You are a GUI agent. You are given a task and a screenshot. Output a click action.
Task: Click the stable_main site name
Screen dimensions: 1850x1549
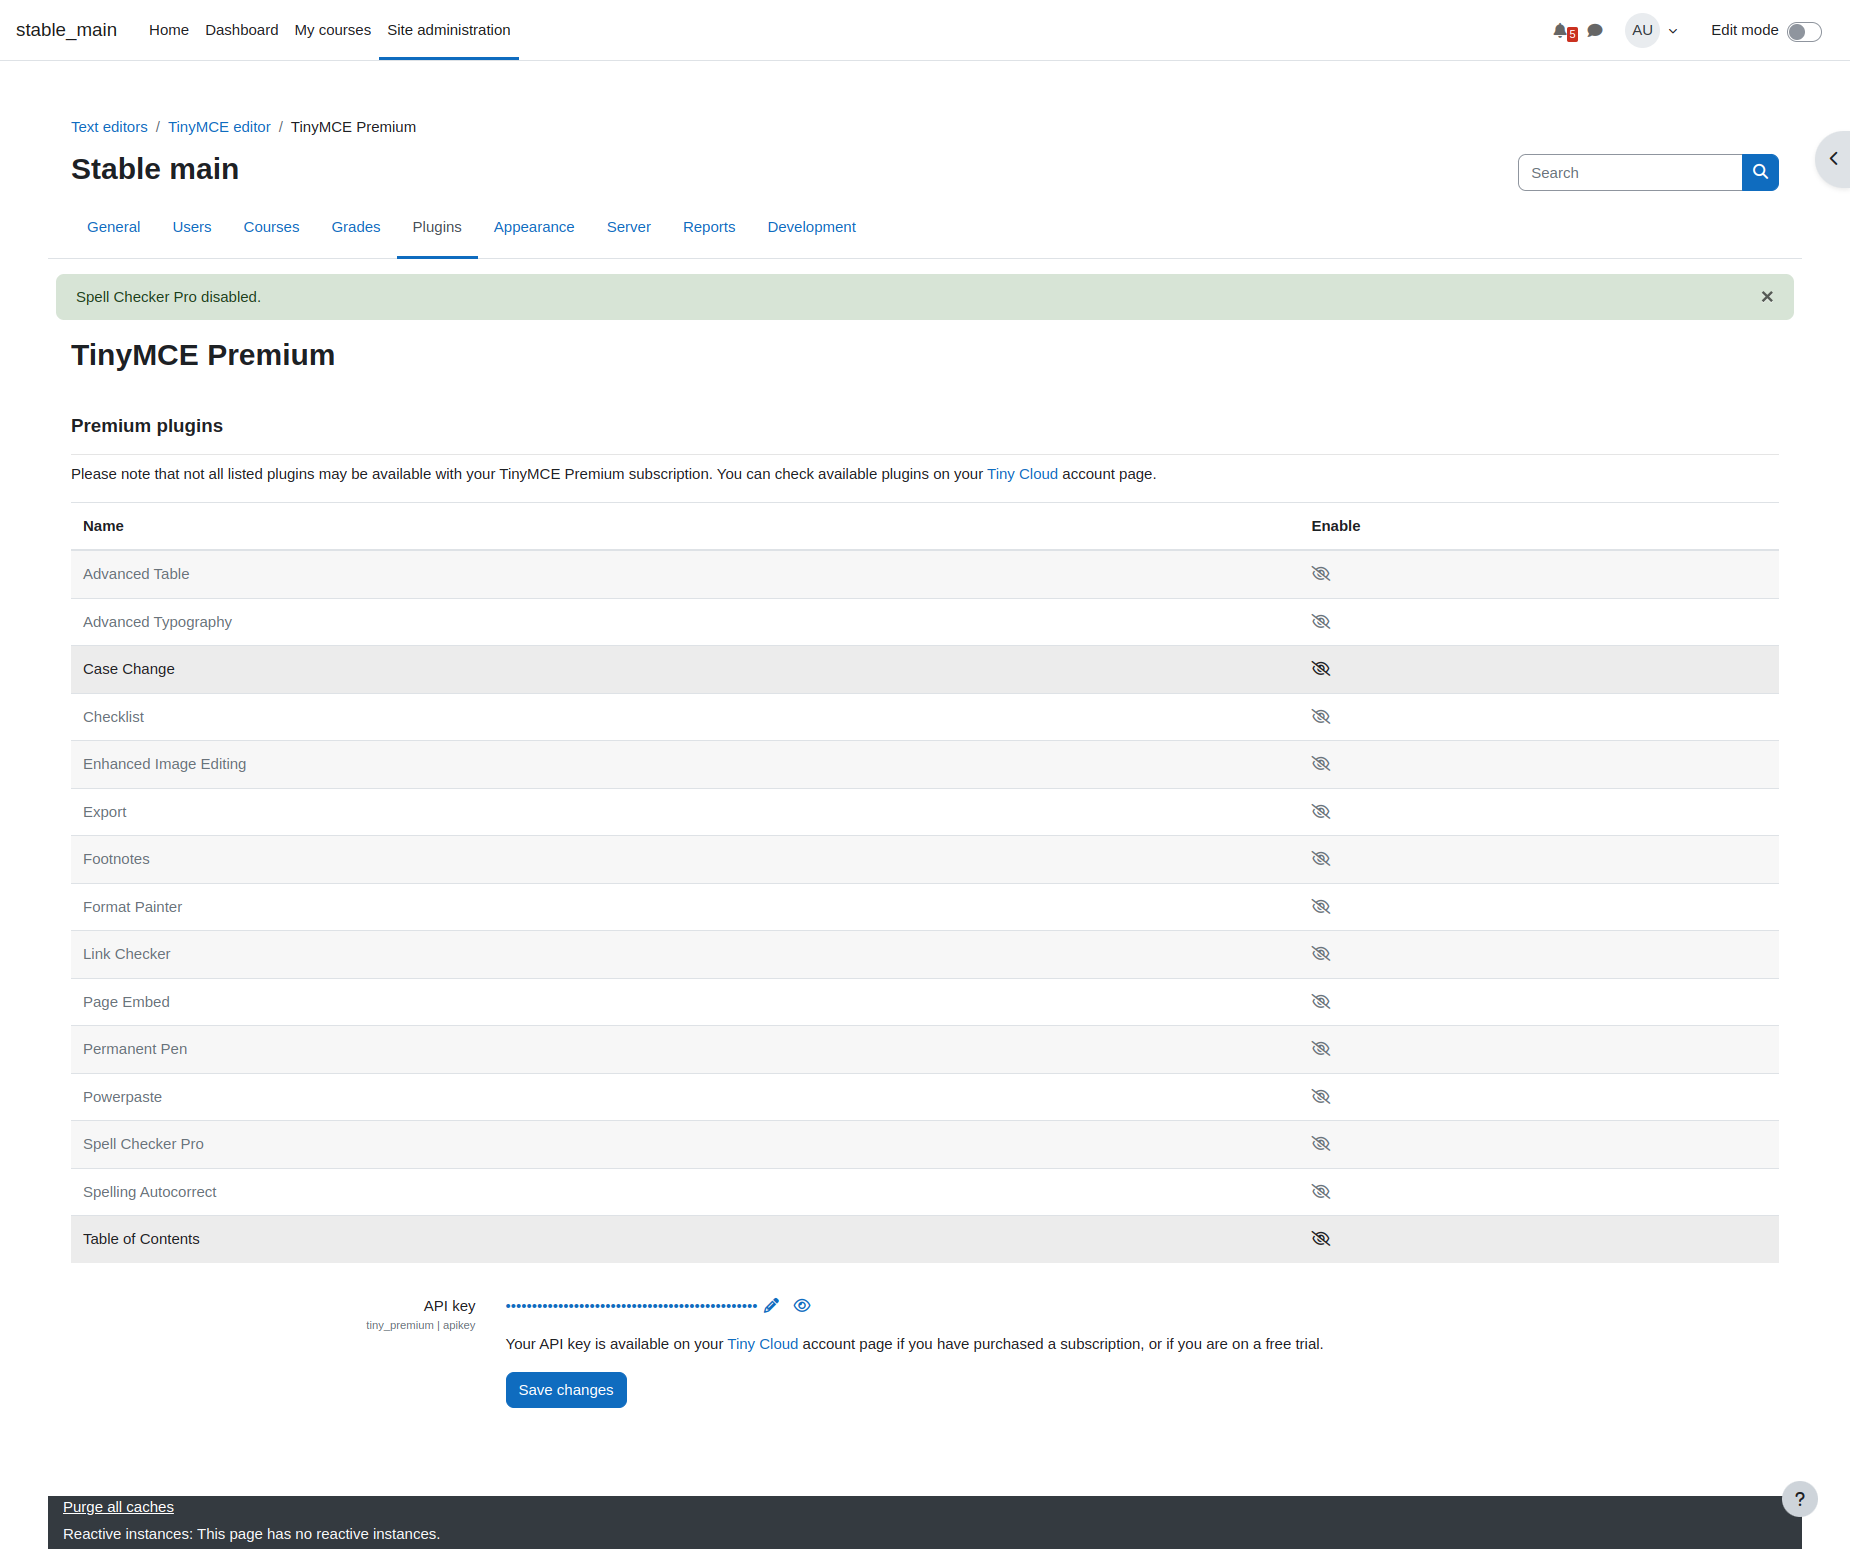(66, 30)
